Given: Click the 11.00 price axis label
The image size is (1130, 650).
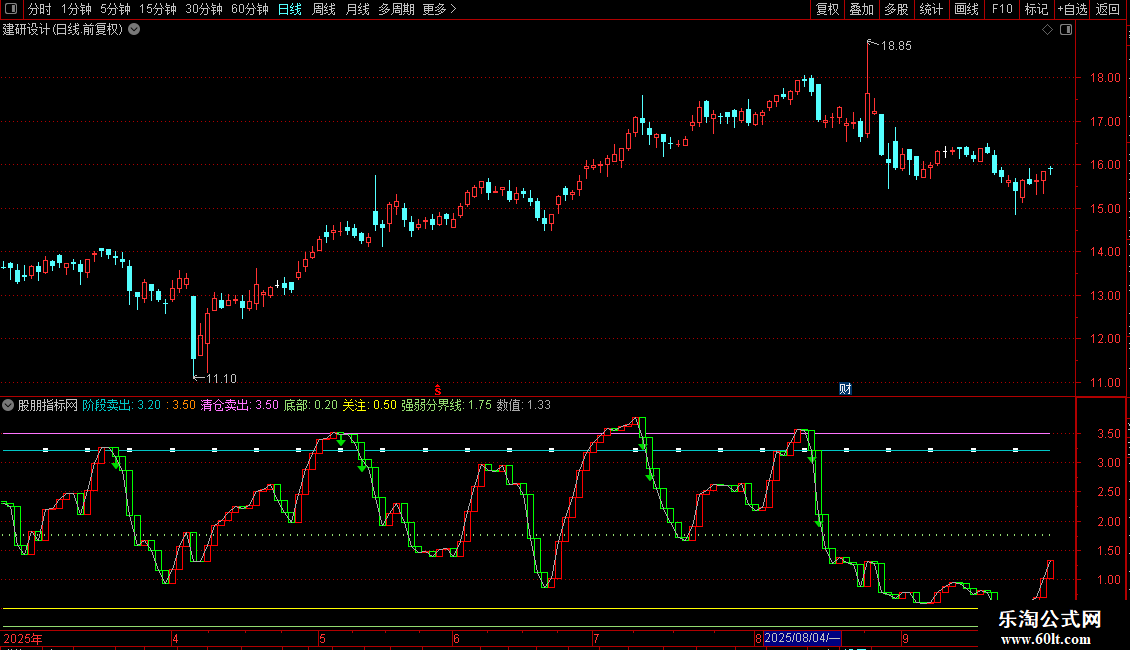Looking at the screenshot, I should click(1105, 383).
